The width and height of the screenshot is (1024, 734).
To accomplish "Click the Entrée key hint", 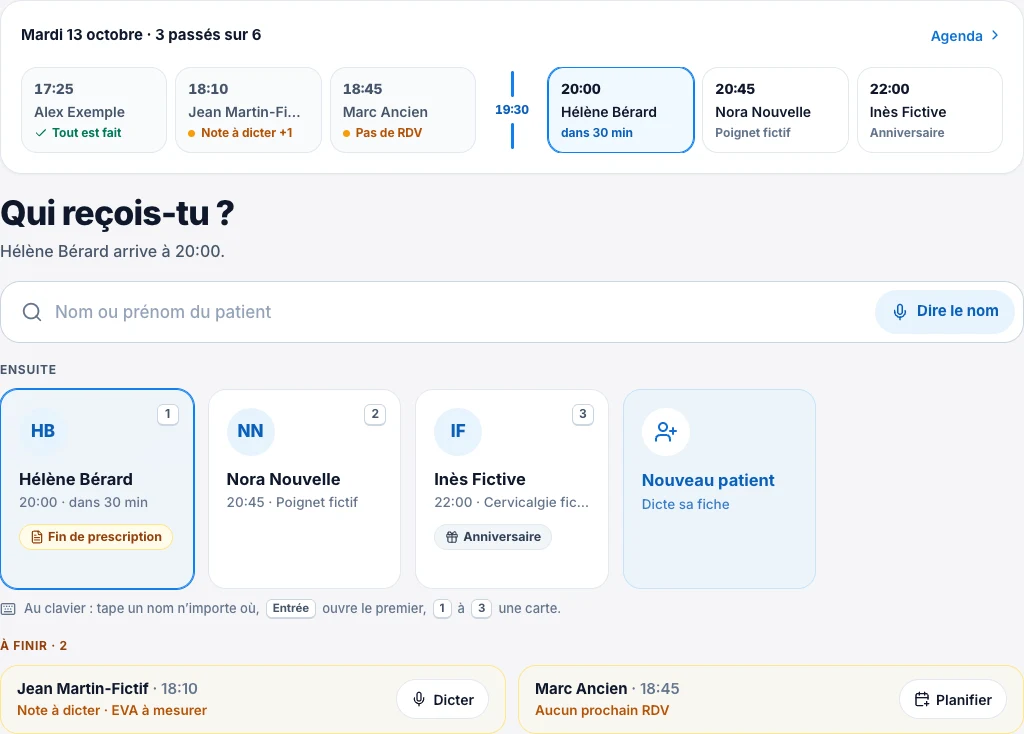I will pyautogui.click(x=291, y=609).
